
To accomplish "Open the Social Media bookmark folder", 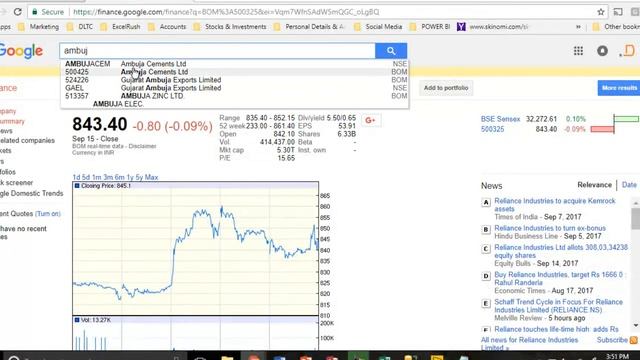I will 378,27.
